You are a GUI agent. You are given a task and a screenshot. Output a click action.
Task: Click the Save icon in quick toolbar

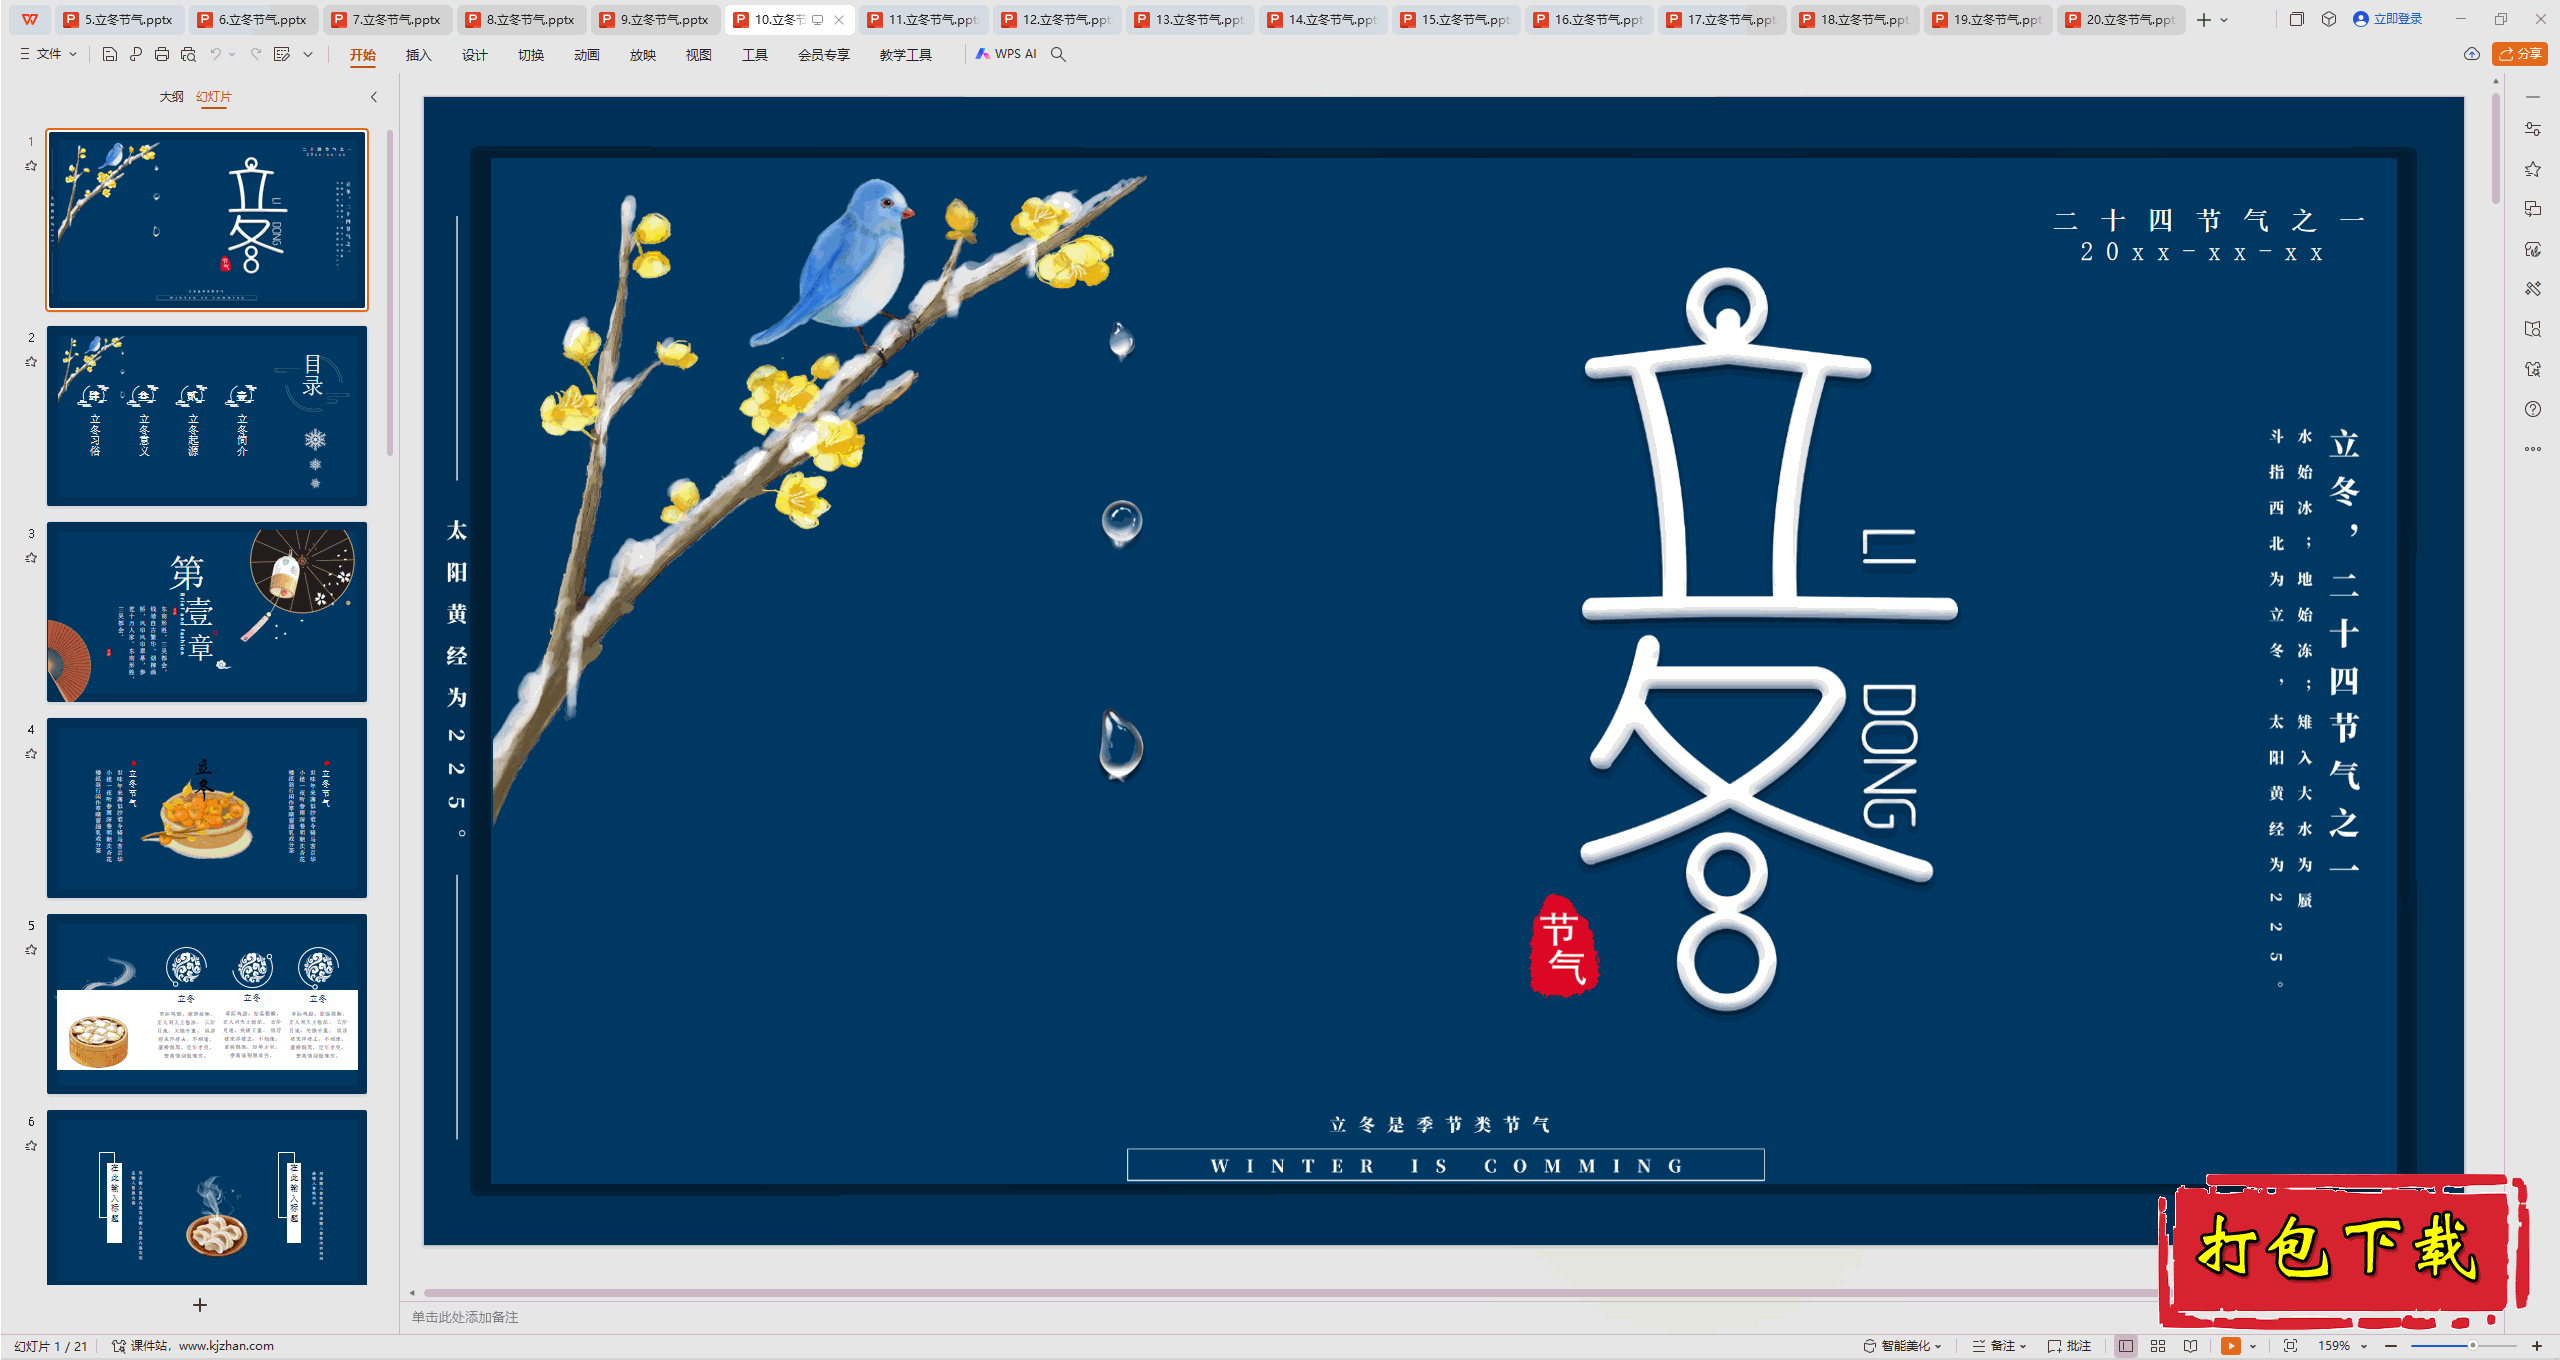point(110,54)
